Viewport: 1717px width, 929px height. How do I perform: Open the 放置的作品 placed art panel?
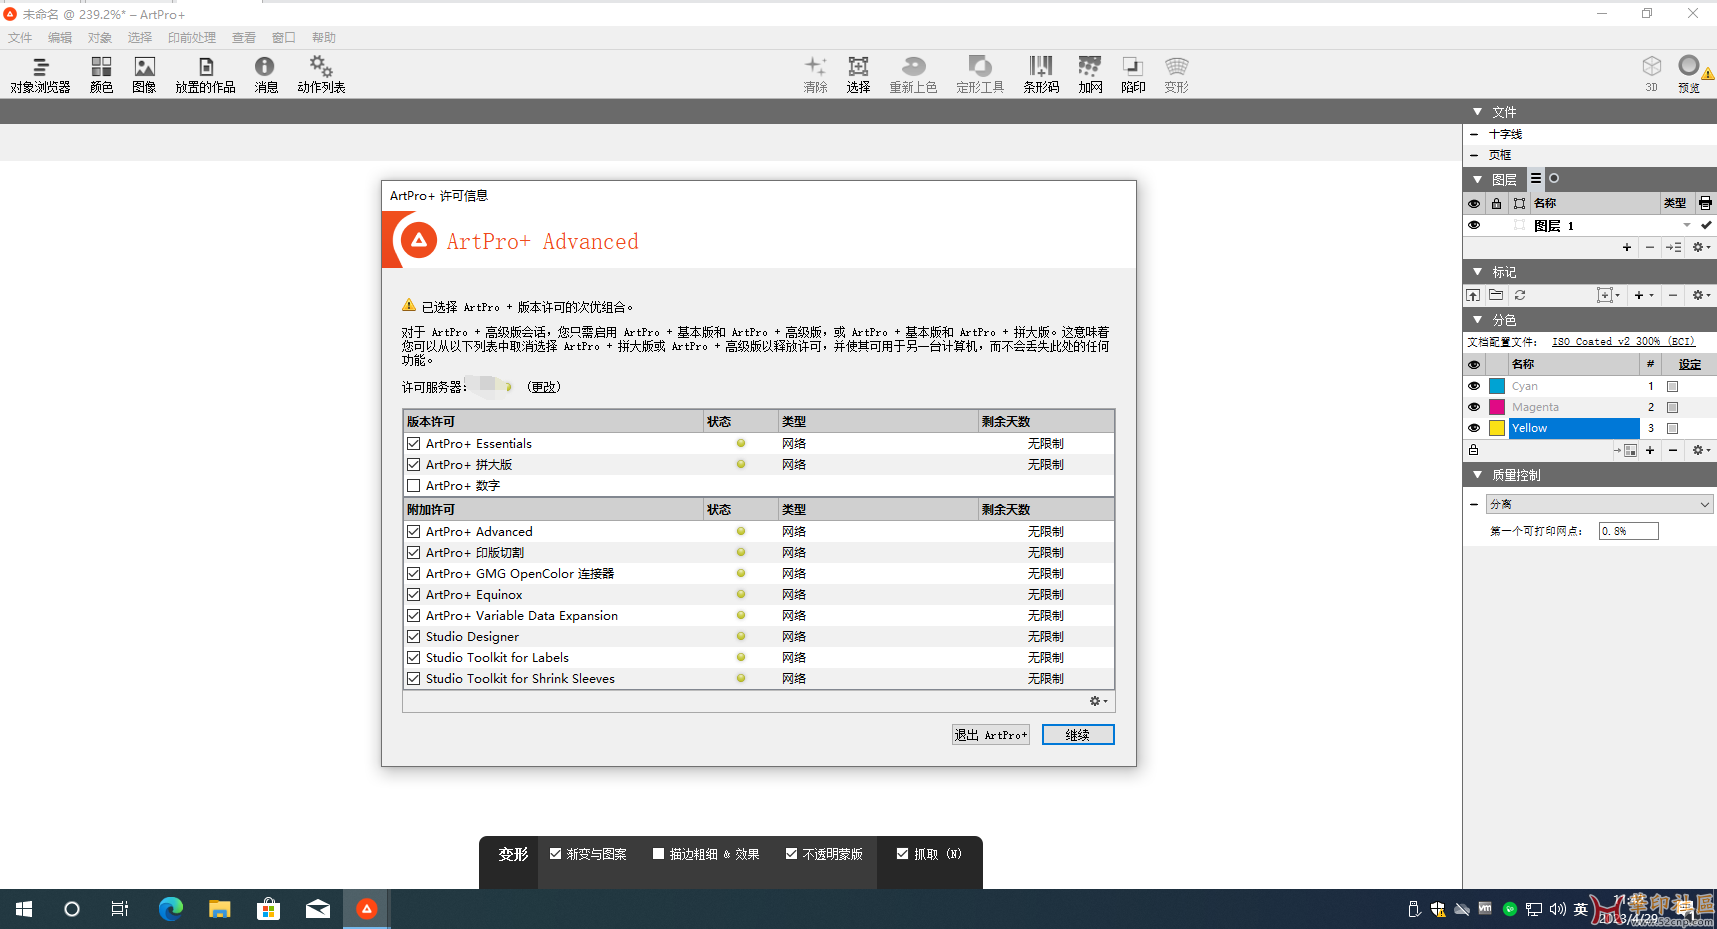(x=205, y=75)
